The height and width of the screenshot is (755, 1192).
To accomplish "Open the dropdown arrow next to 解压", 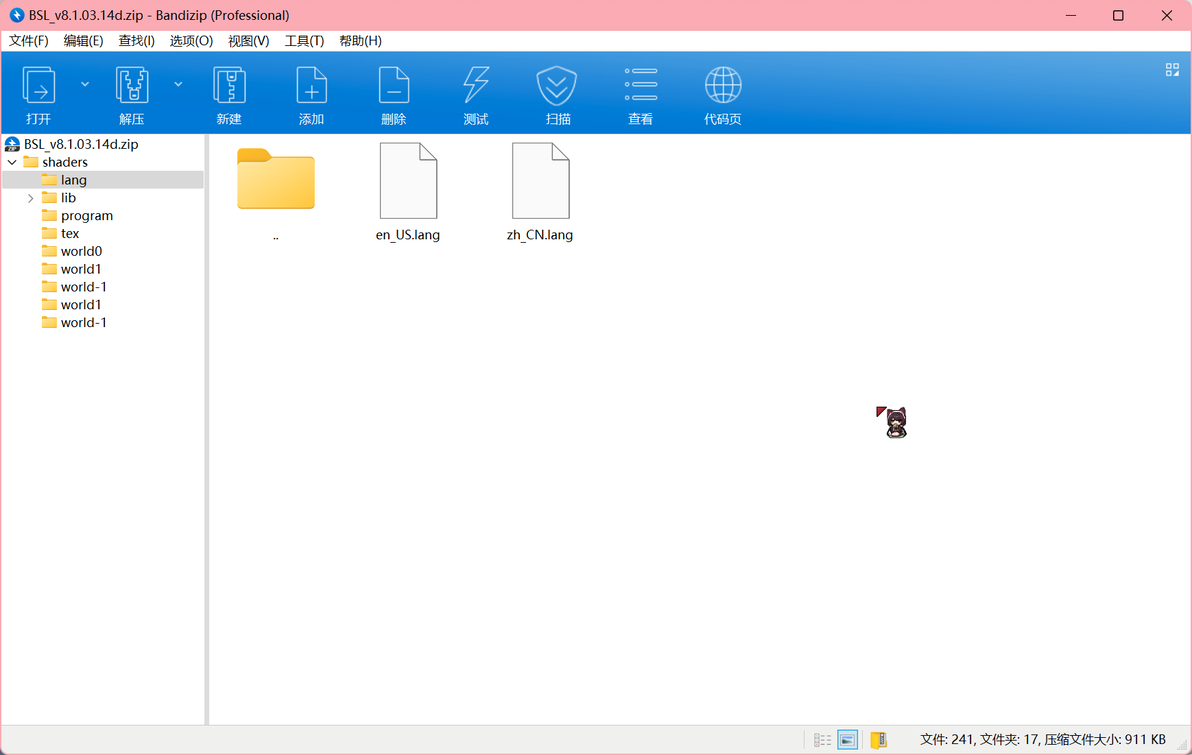I will click(178, 84).
